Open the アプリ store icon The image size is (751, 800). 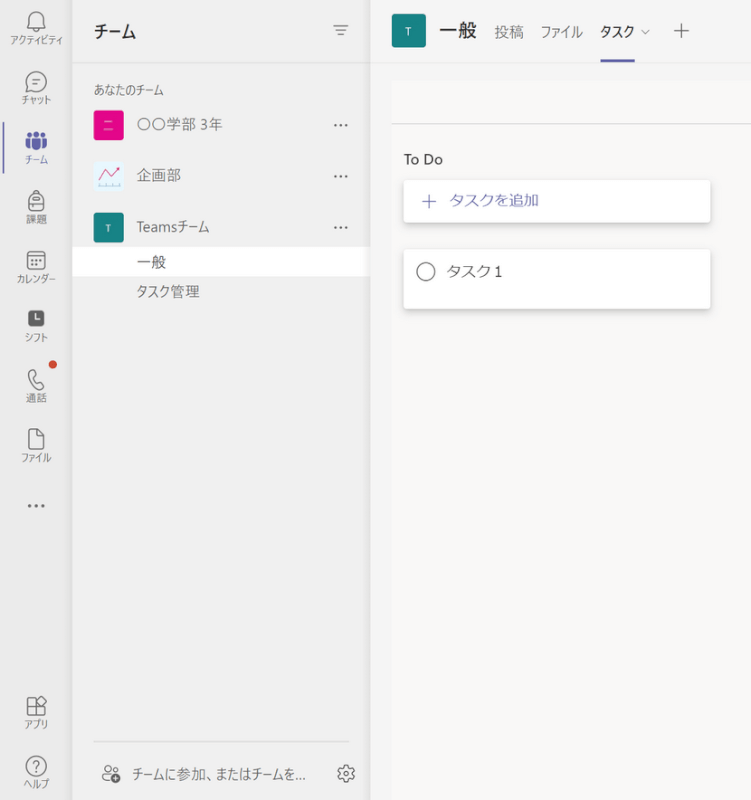36,706
